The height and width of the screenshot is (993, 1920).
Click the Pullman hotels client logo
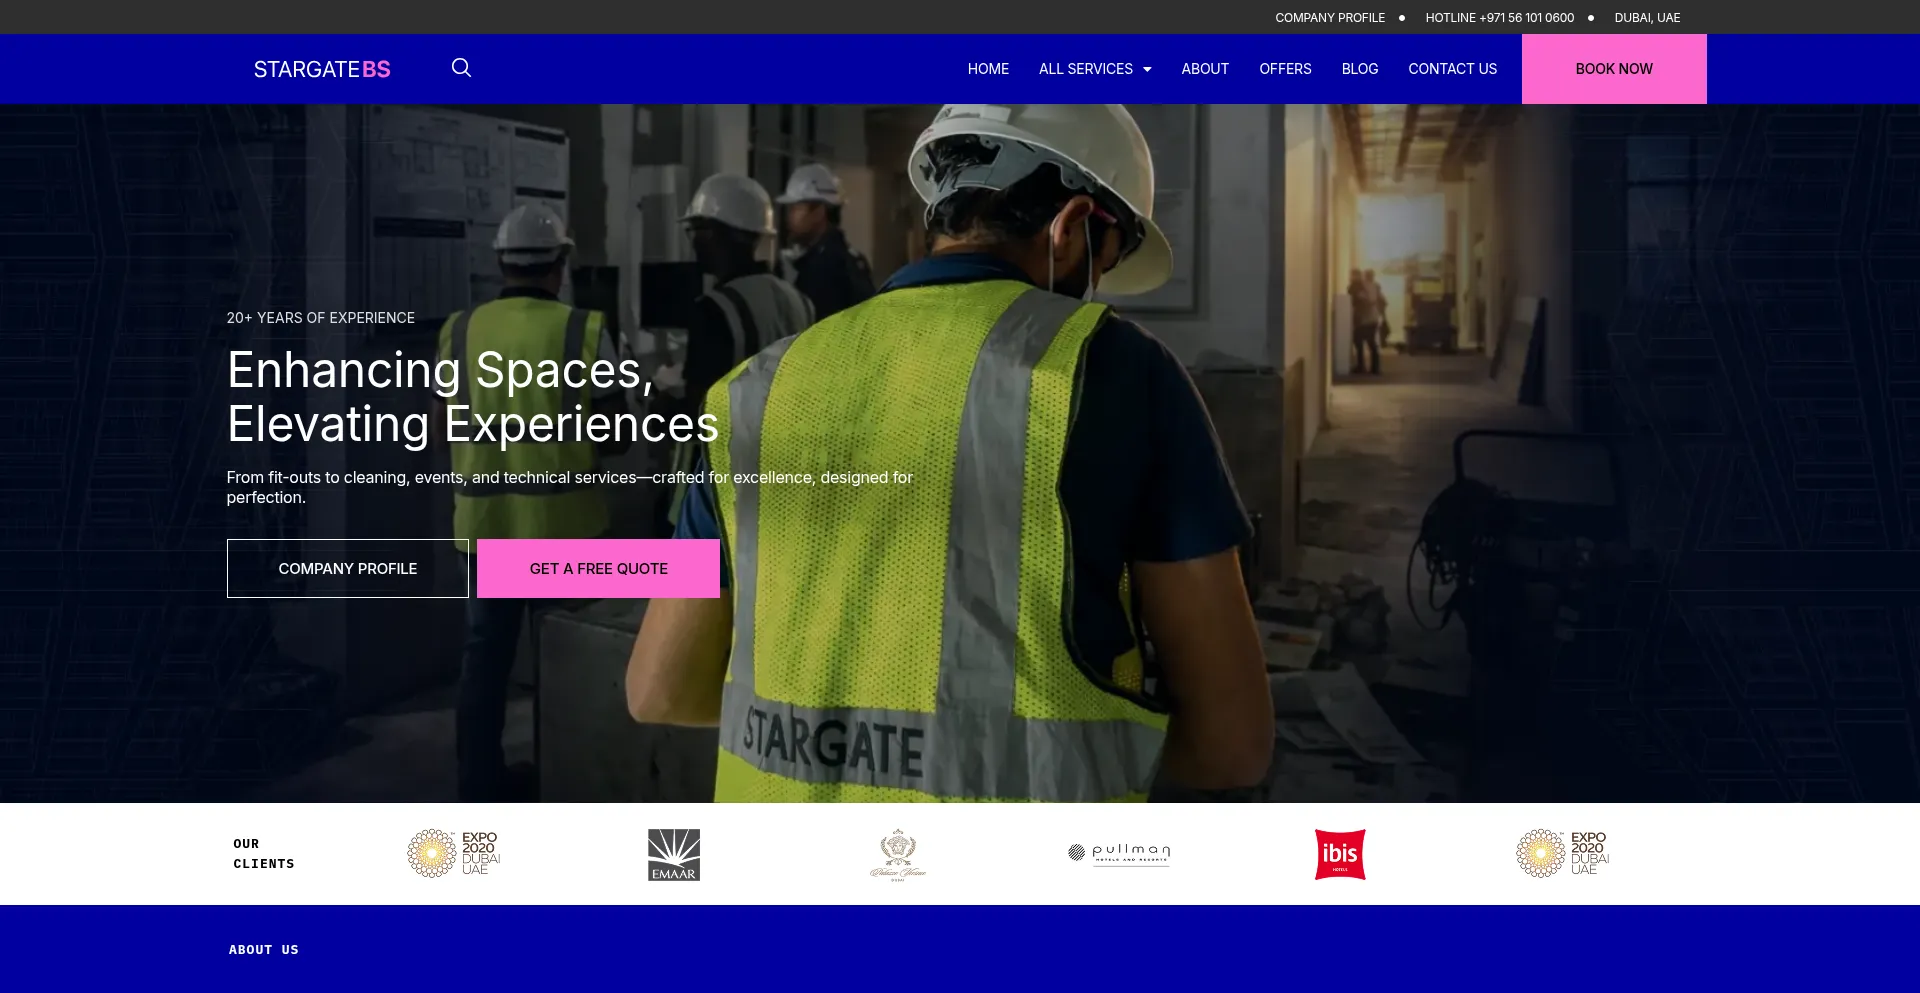point(1119,853)
